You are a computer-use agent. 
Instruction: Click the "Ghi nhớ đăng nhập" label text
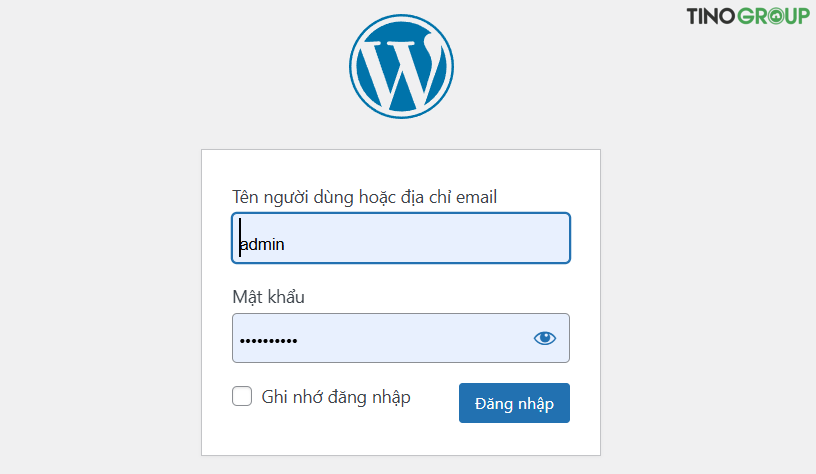[x=336, y=397]
